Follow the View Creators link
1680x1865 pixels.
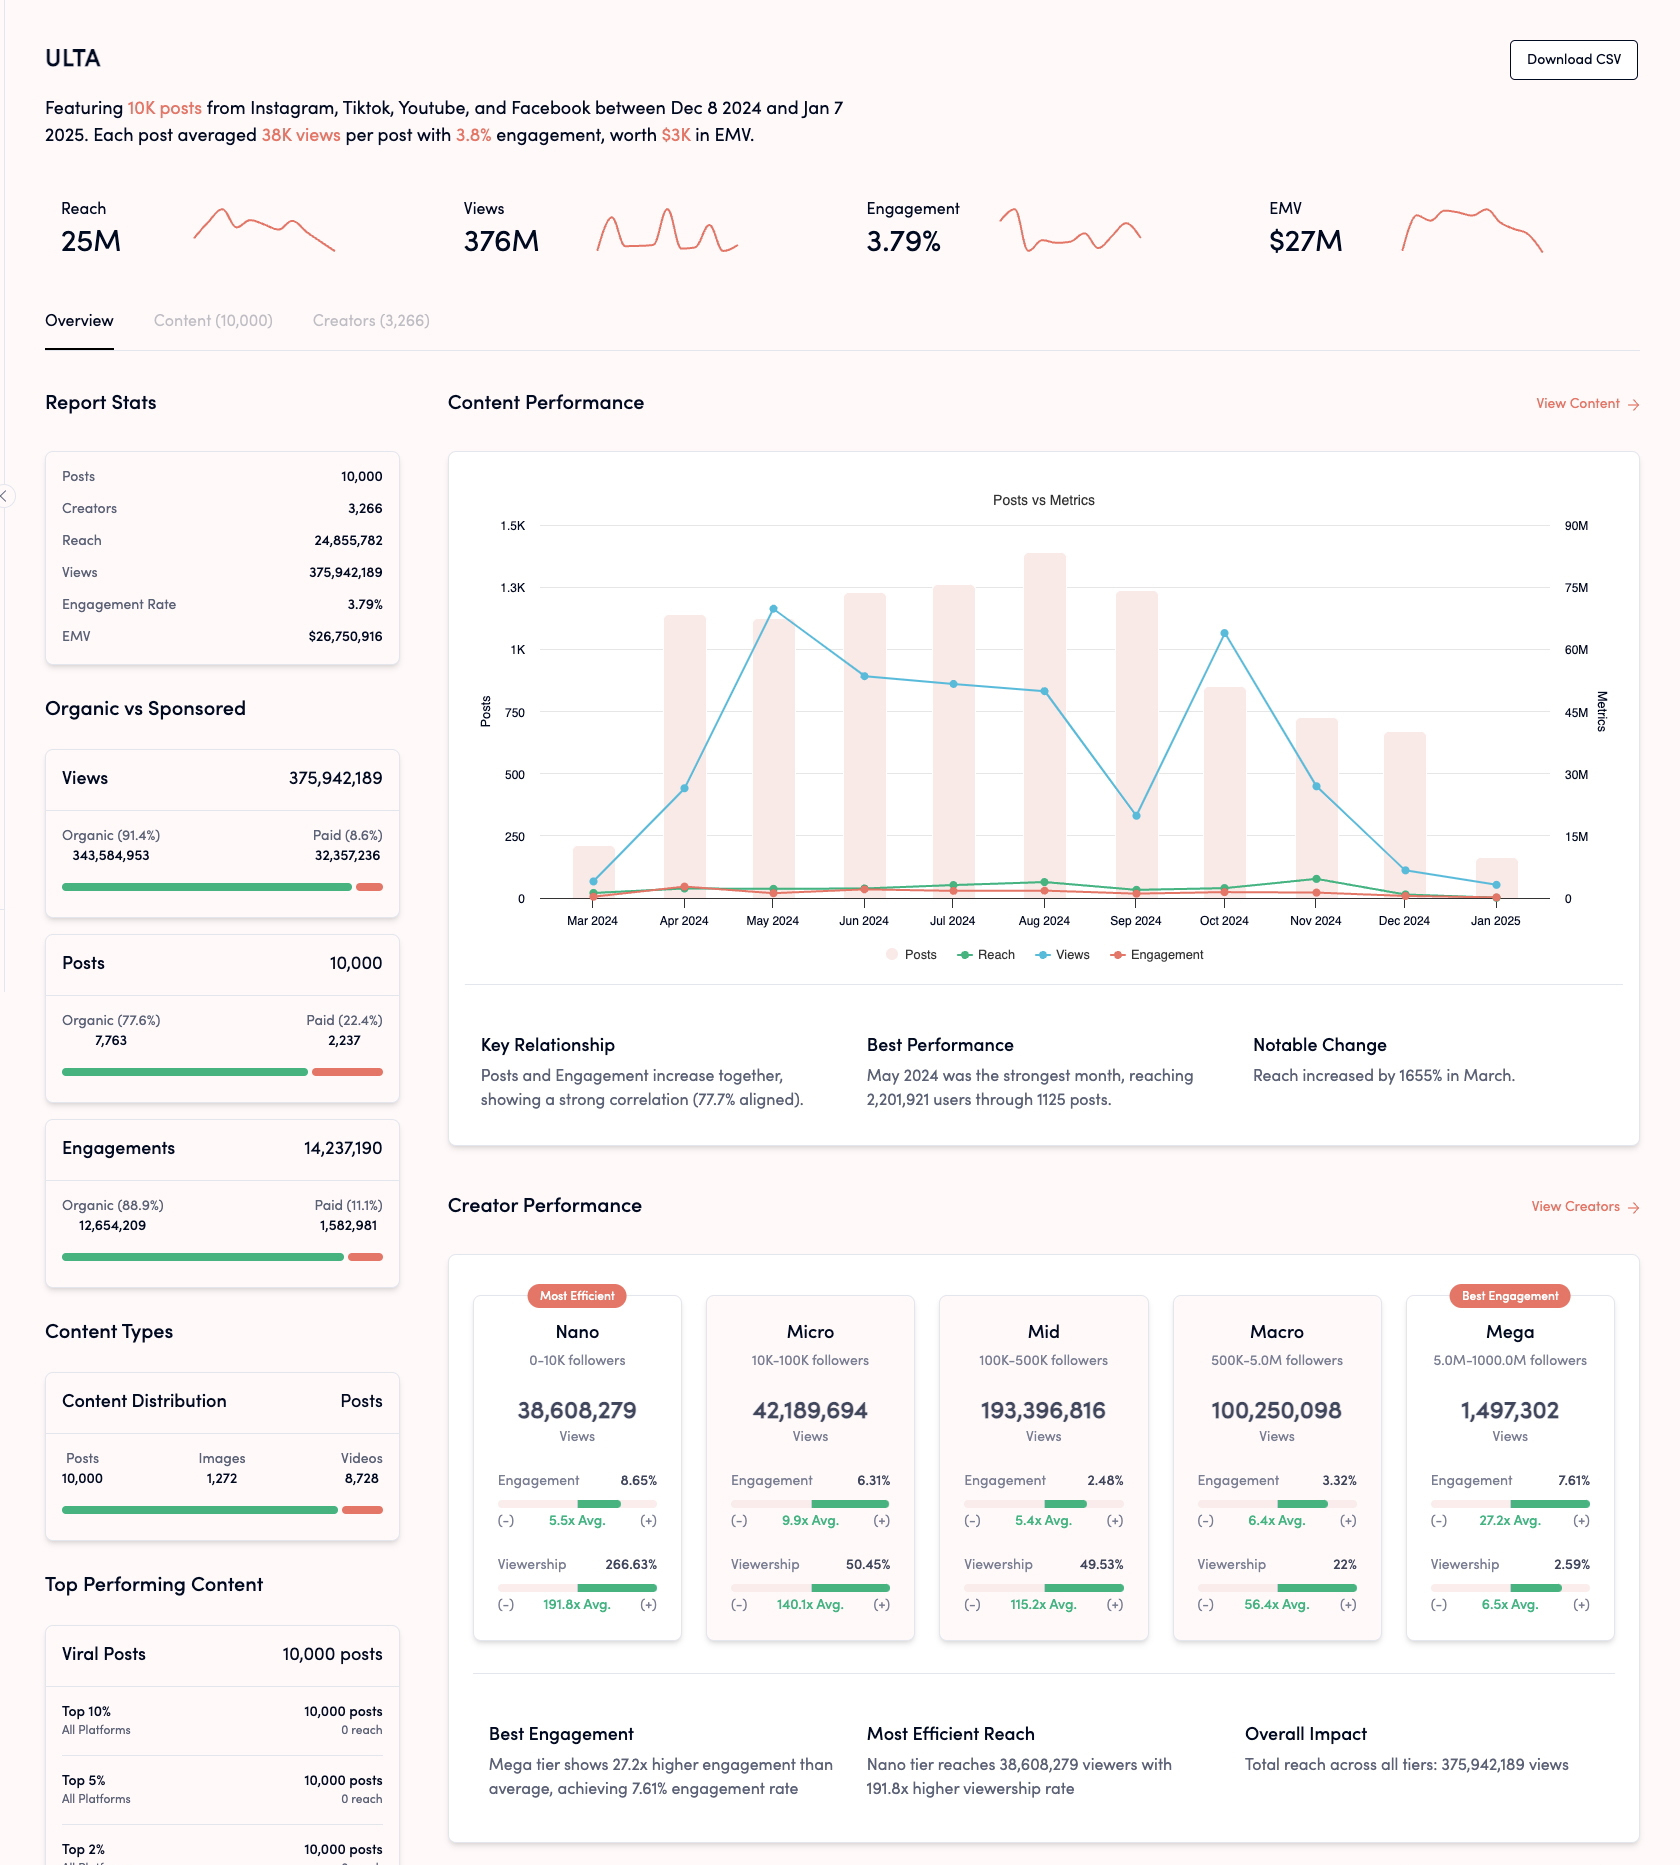pos(1575,1207)
